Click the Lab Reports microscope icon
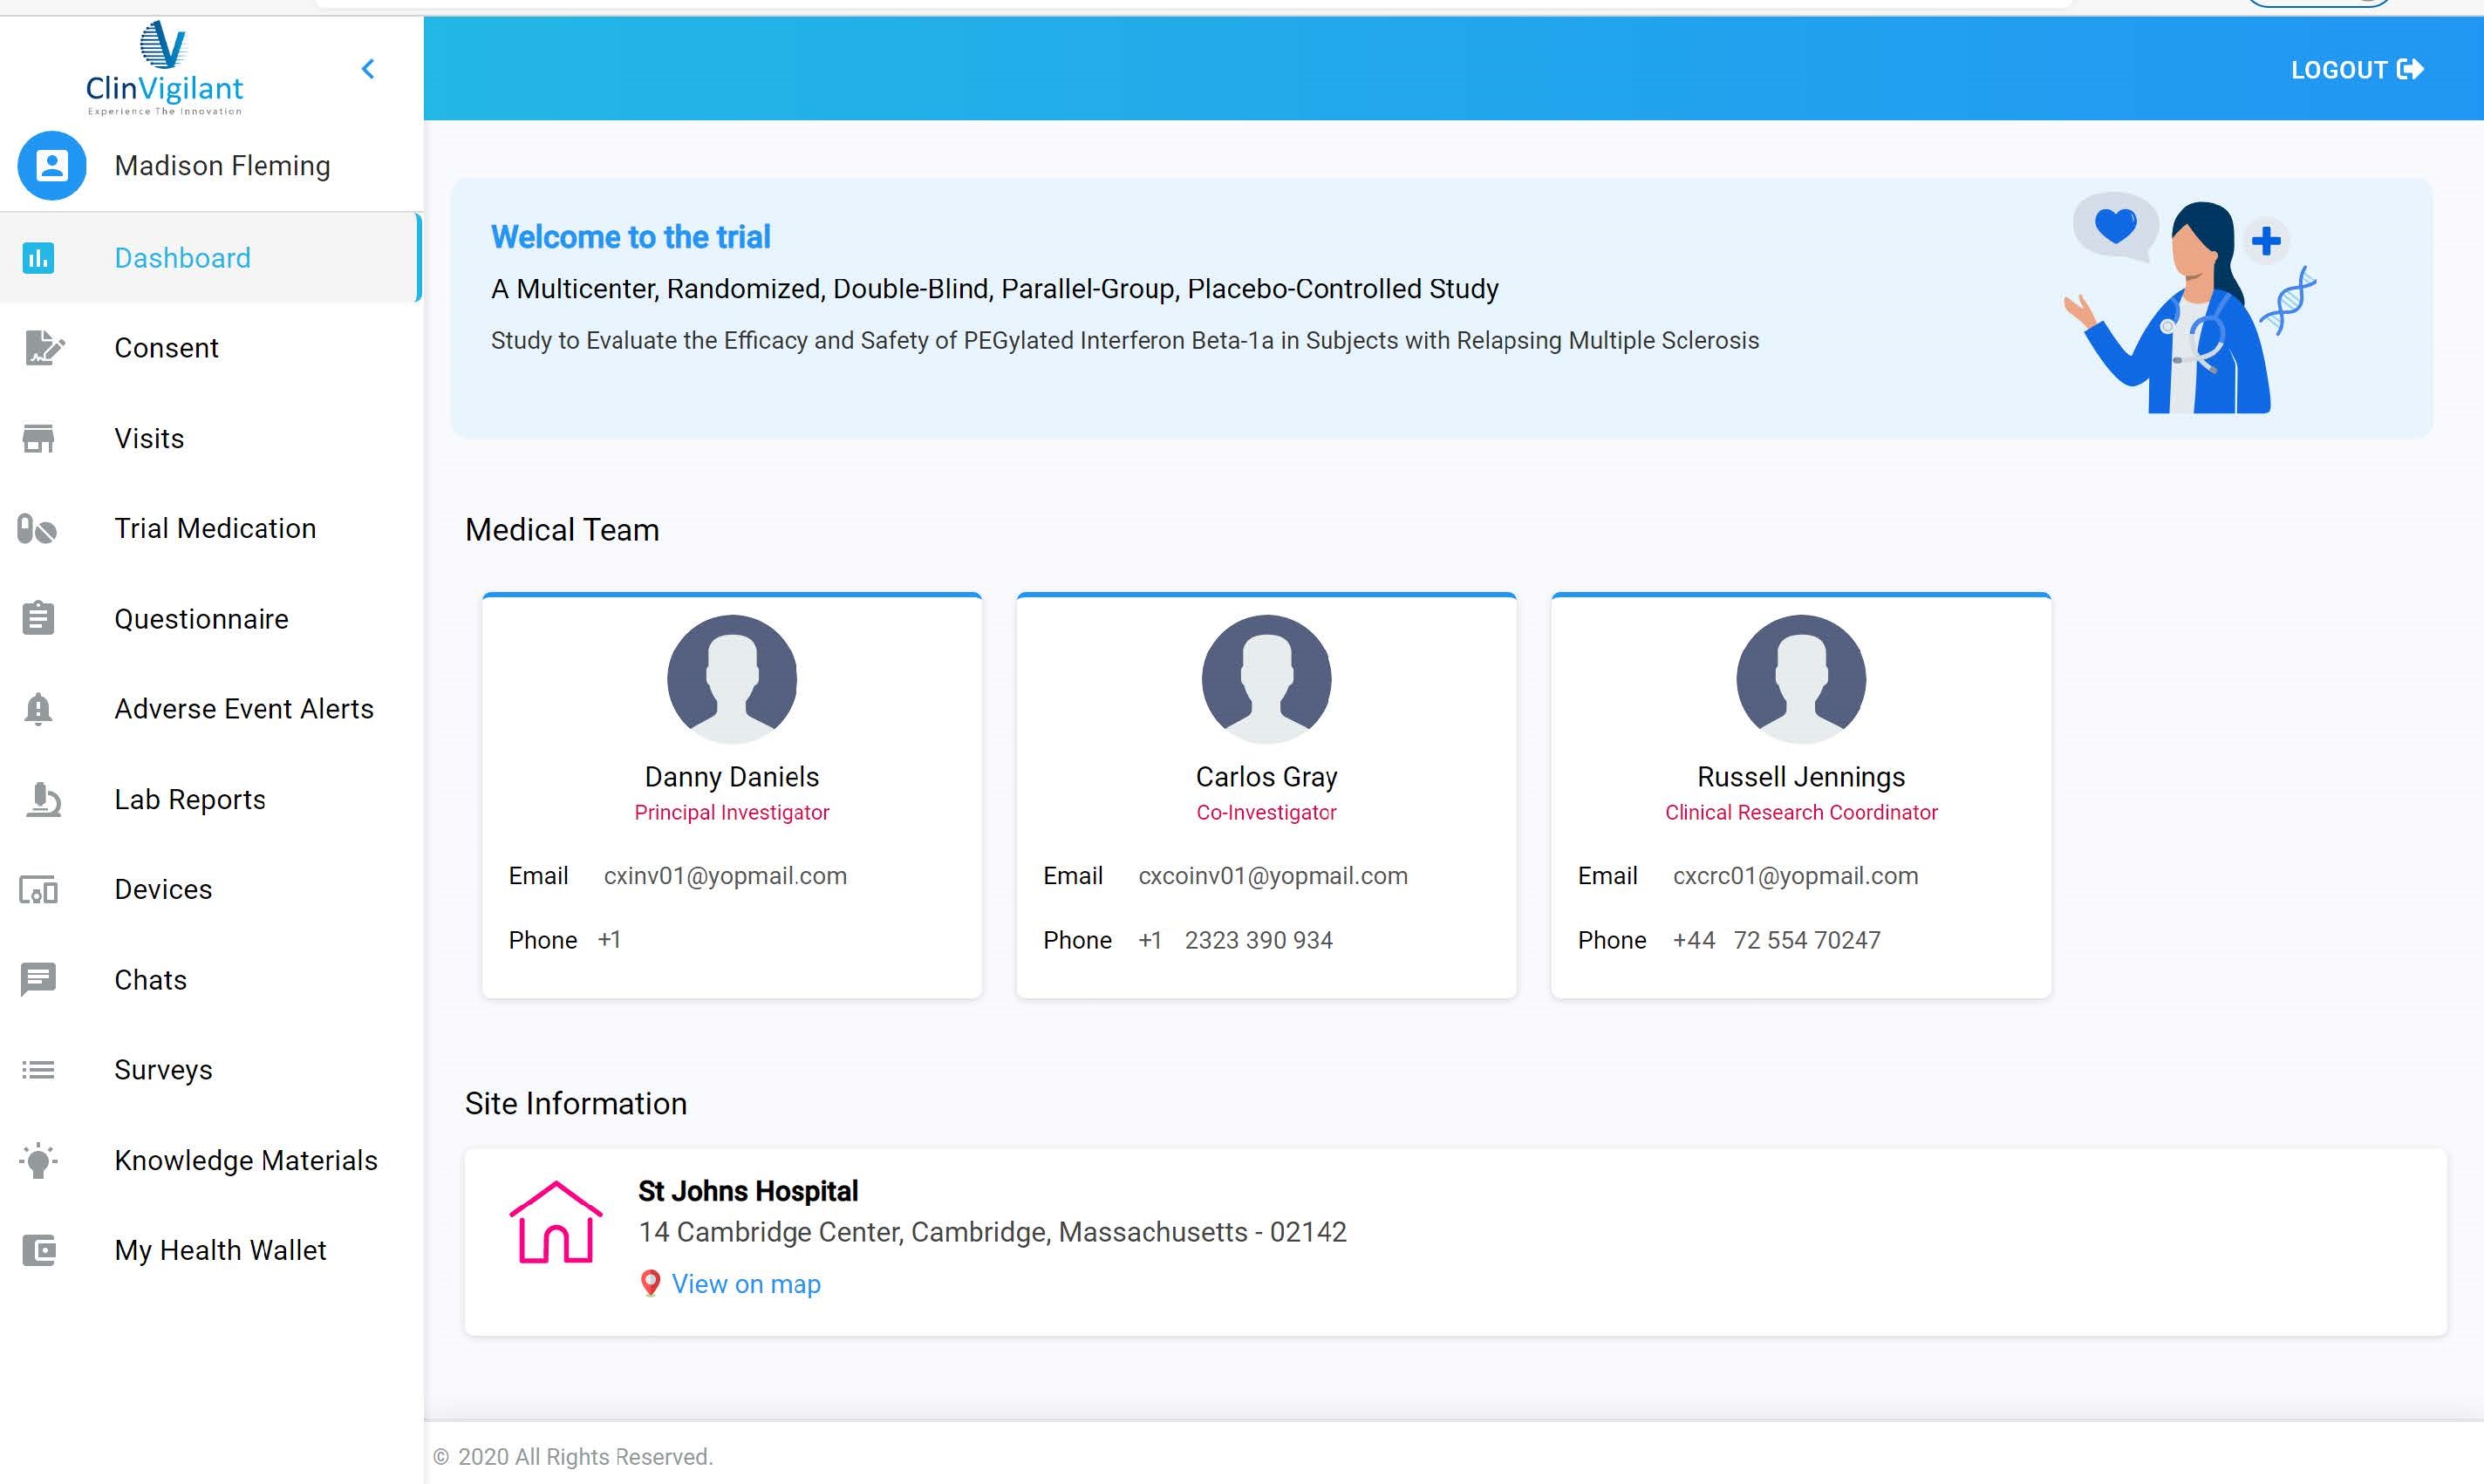Image resolution: width=2484 pixels, height=1484 pixels. pyautogui.click(x=38, y=798)
